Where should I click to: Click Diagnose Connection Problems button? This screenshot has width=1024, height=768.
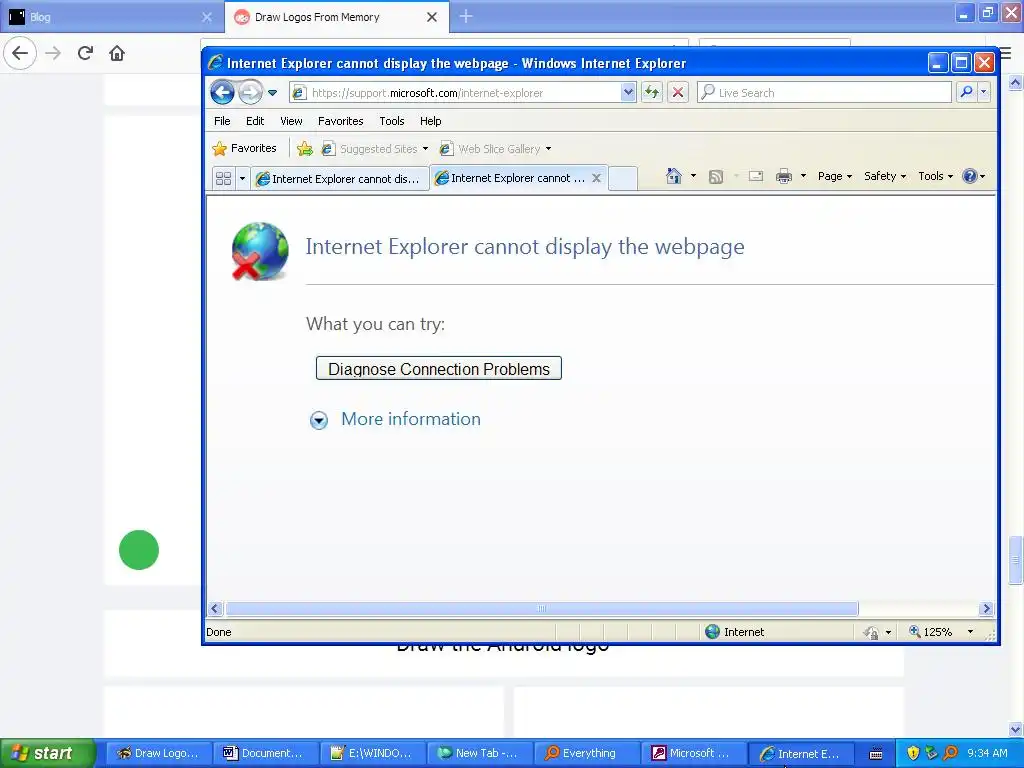[x=439, y=368]
